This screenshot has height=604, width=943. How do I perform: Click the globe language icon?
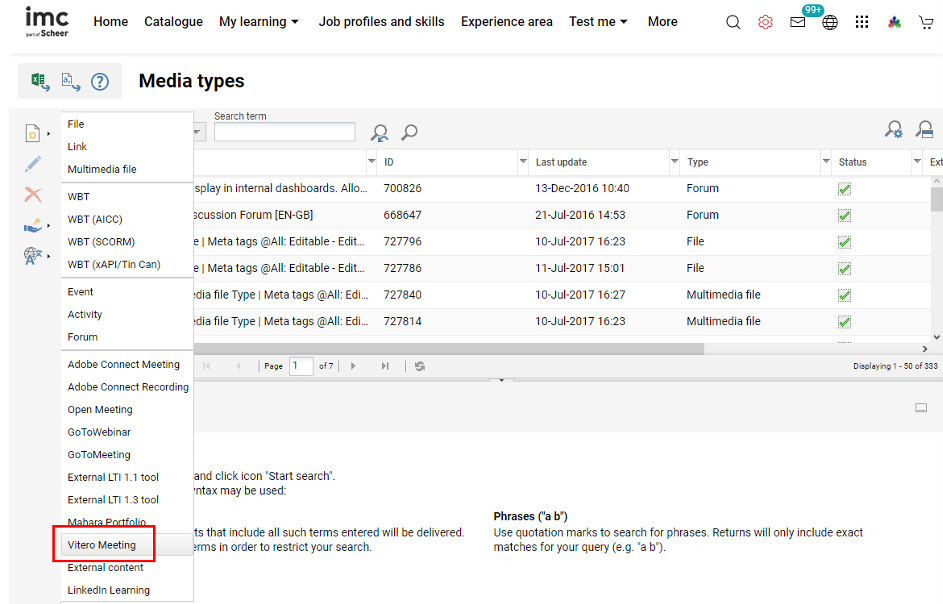[x=830, y=22]
